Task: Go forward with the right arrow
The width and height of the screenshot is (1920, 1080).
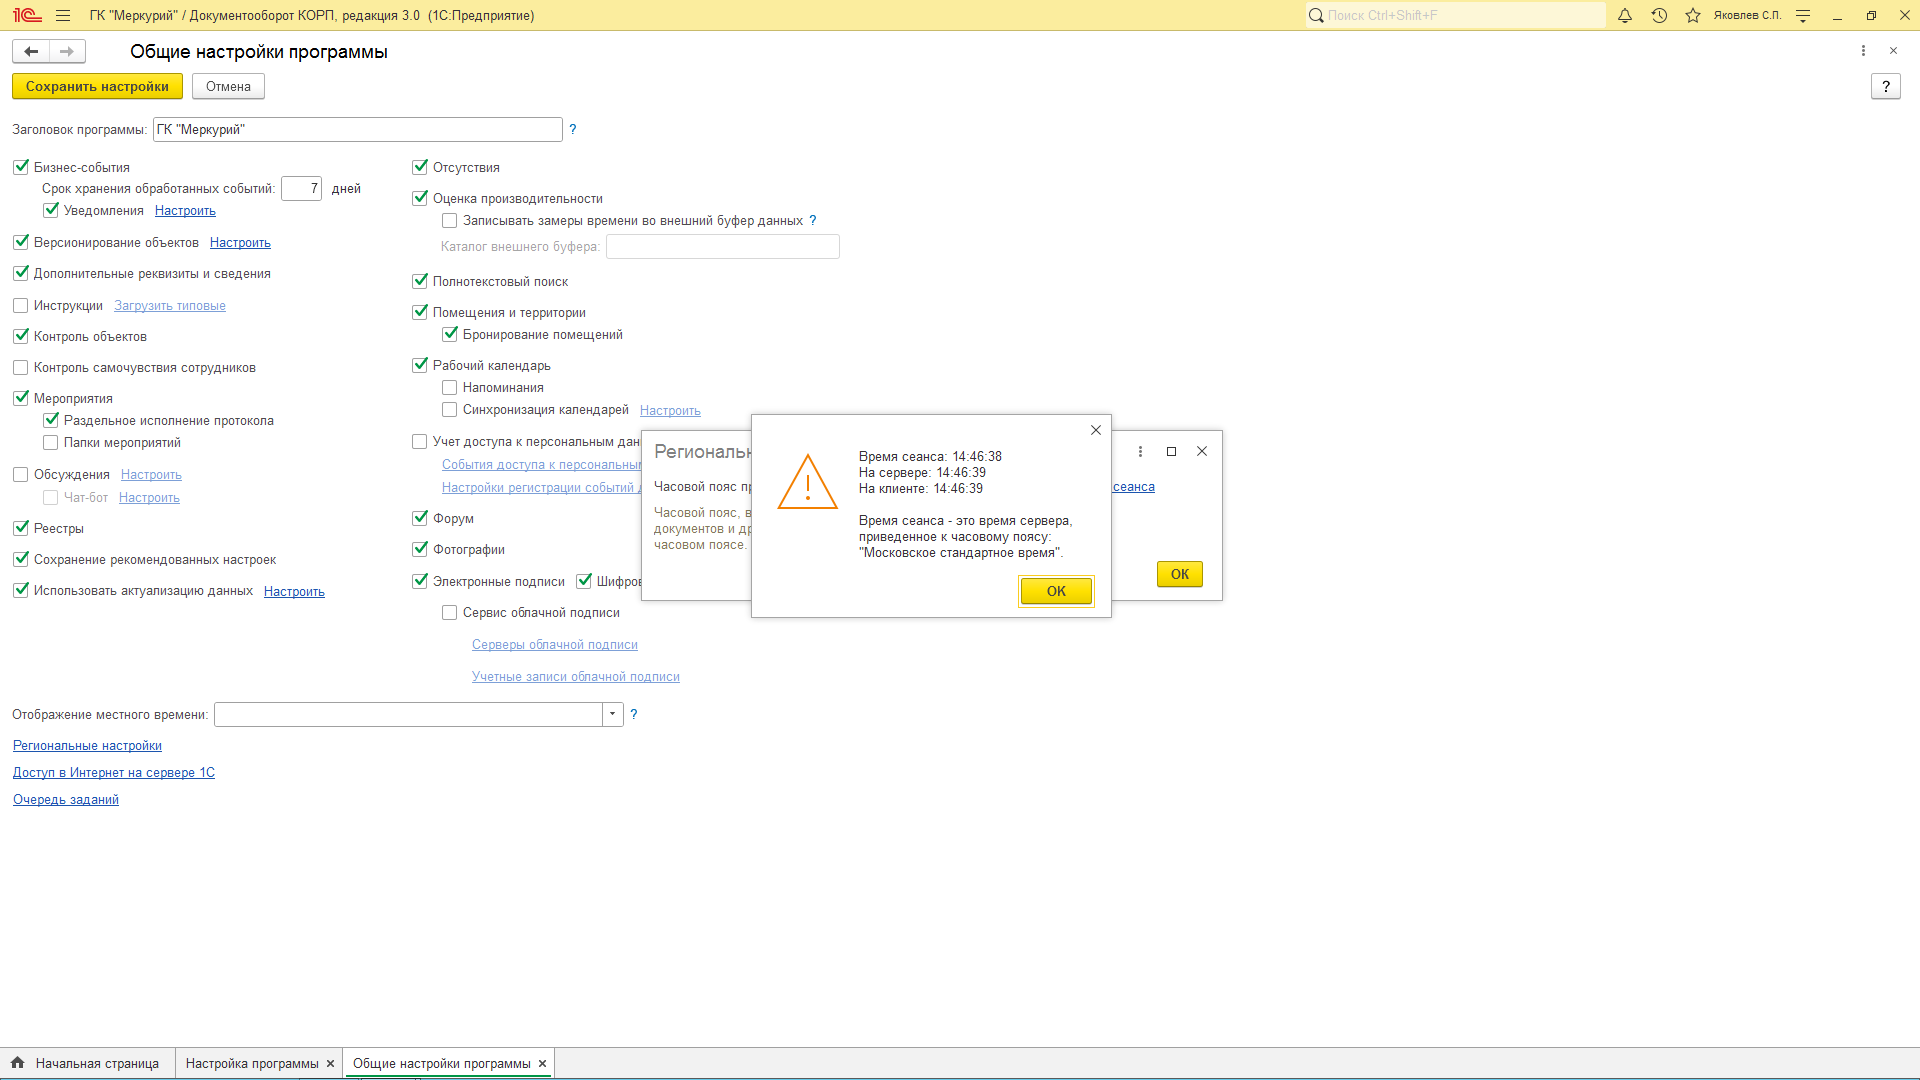Action: click(67, 51)
